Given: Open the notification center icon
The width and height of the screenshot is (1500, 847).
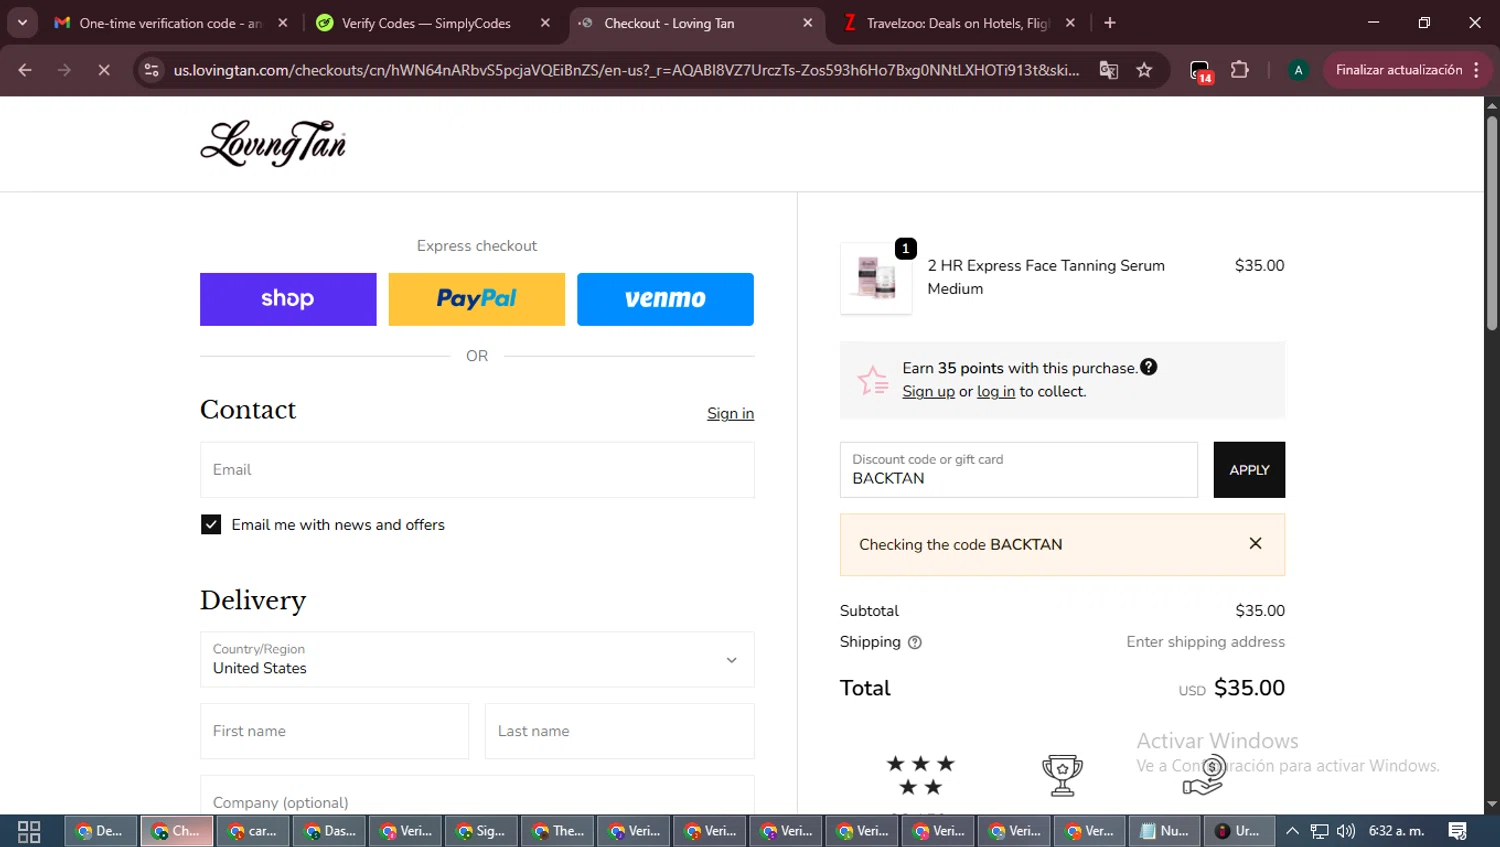Looking at the screenshot, I should [x=1458, y=831].
